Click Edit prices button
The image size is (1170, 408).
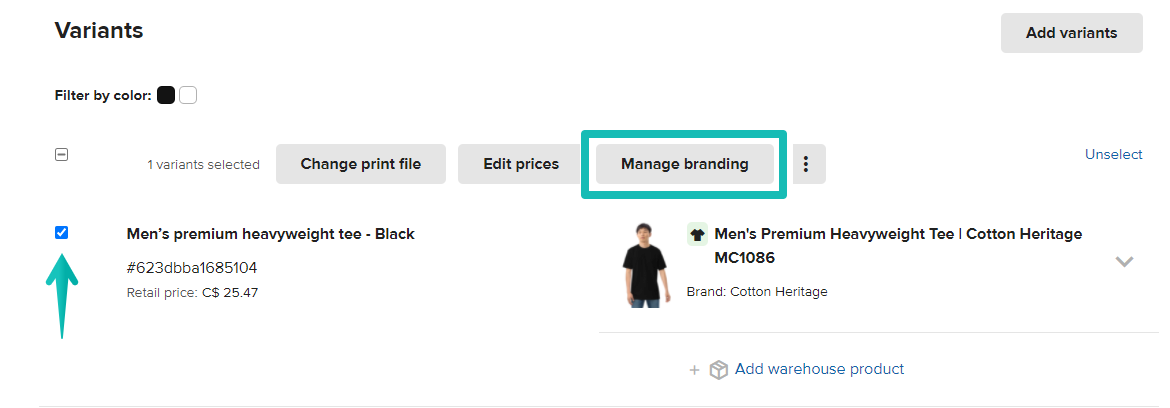(x=521, y=164)
